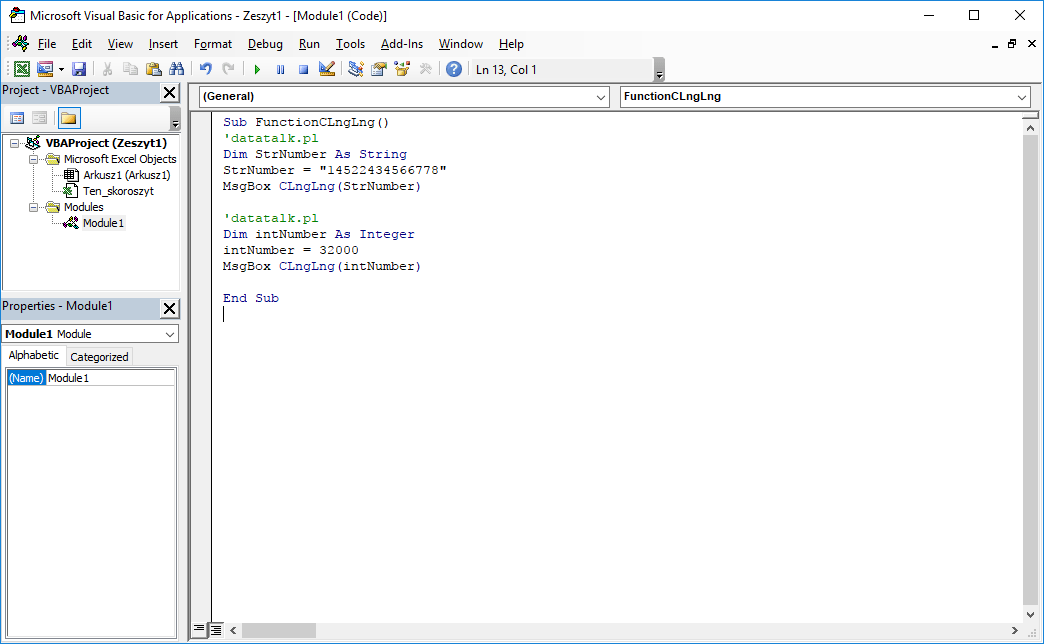Switch to the Categorized properties tab
1044x644 pixels.
(98, 356)
